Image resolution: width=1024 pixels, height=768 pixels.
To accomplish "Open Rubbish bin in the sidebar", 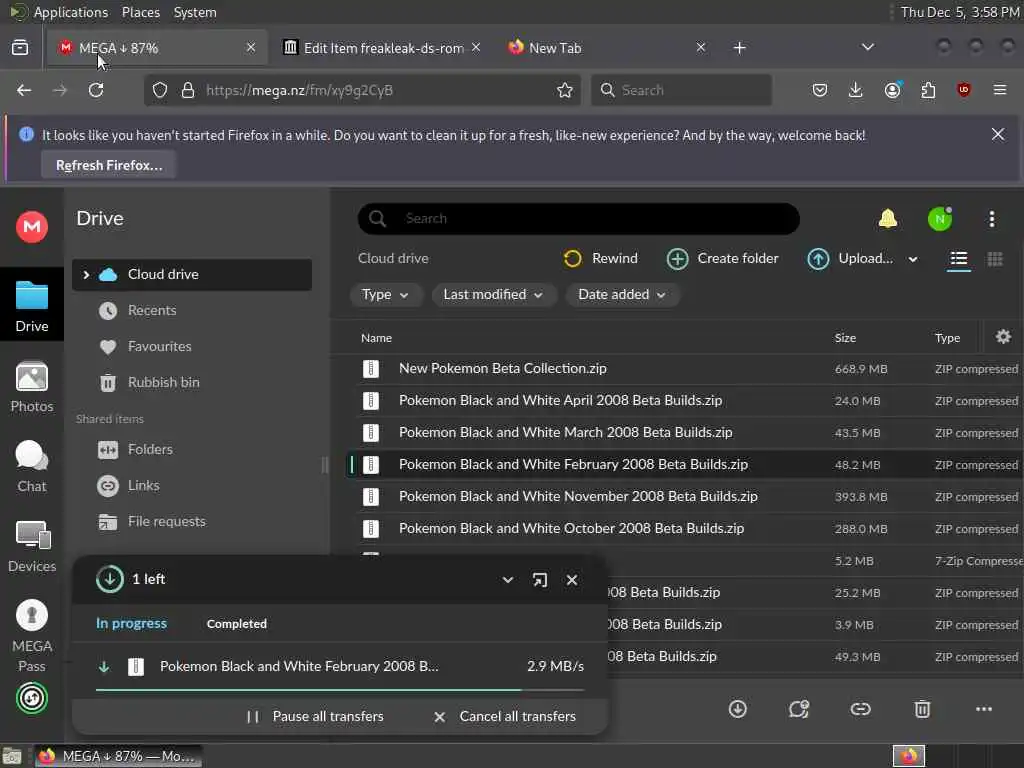I will click(163, 383).
